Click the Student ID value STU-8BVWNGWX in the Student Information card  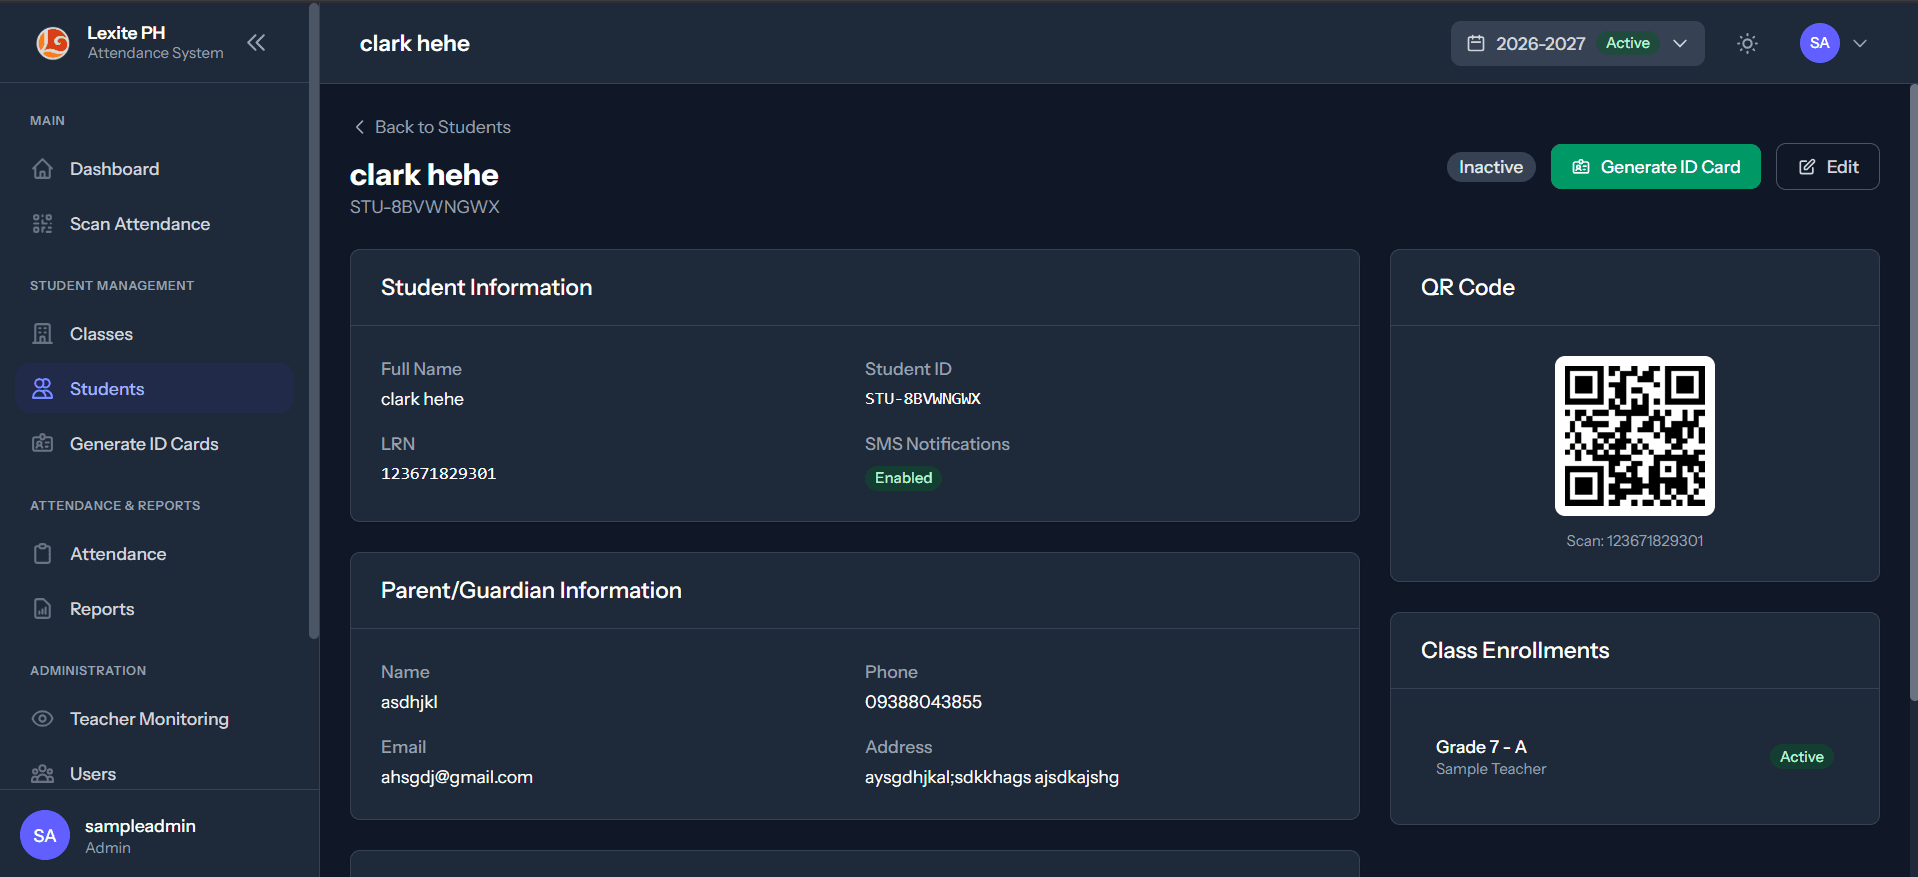pos(923,399)
